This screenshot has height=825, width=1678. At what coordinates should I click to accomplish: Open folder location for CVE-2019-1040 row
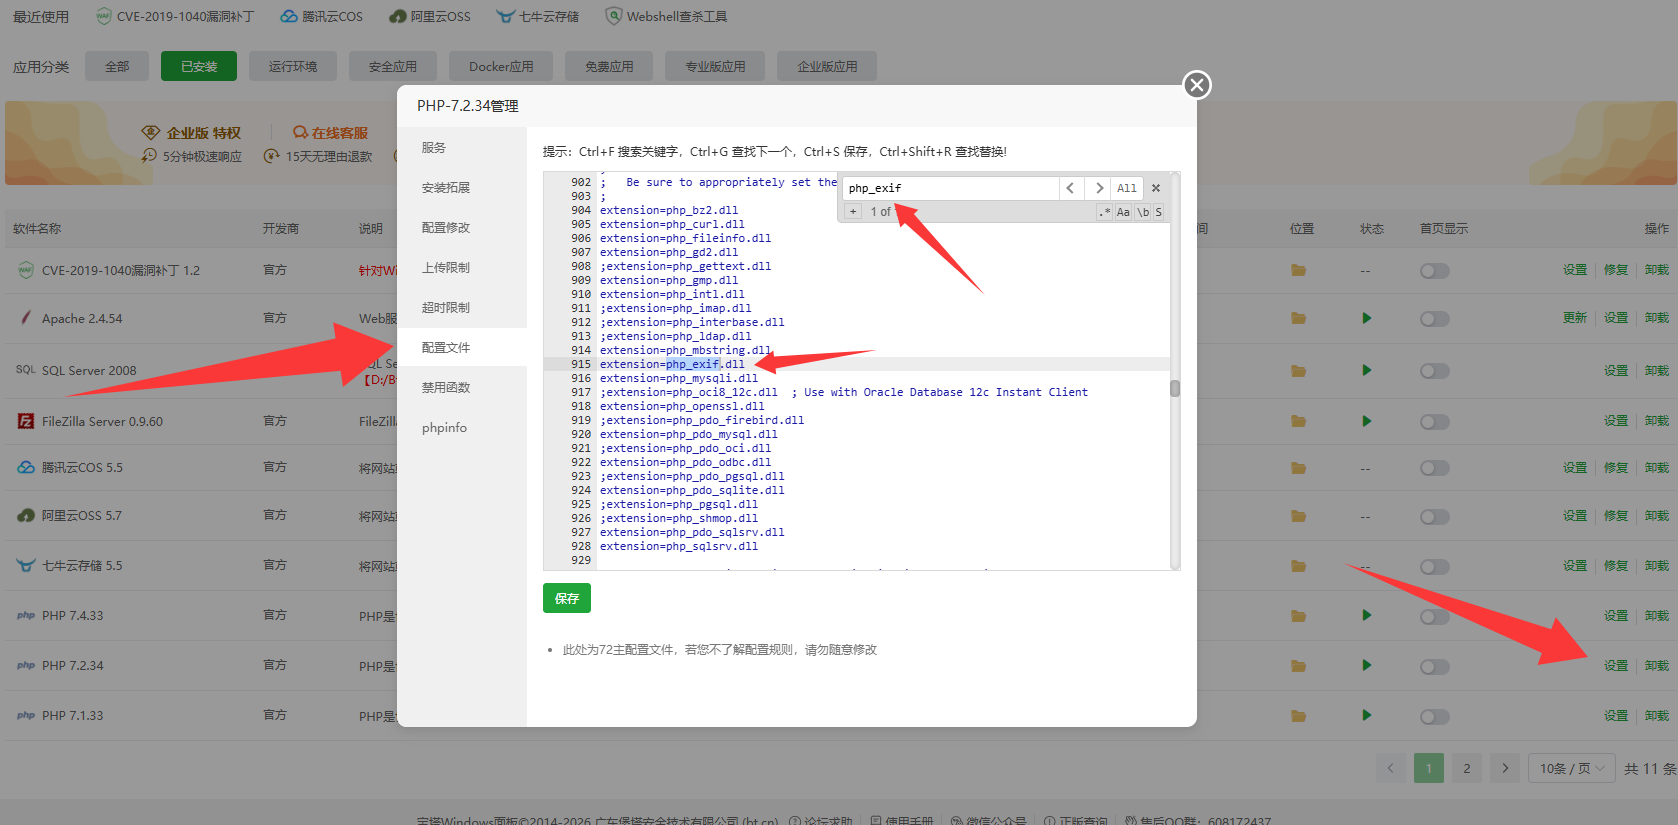click(1298, 270)
